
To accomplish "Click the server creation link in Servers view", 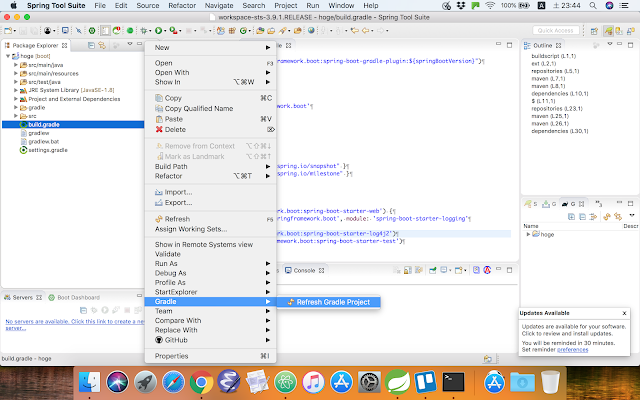I will (75, 324).
